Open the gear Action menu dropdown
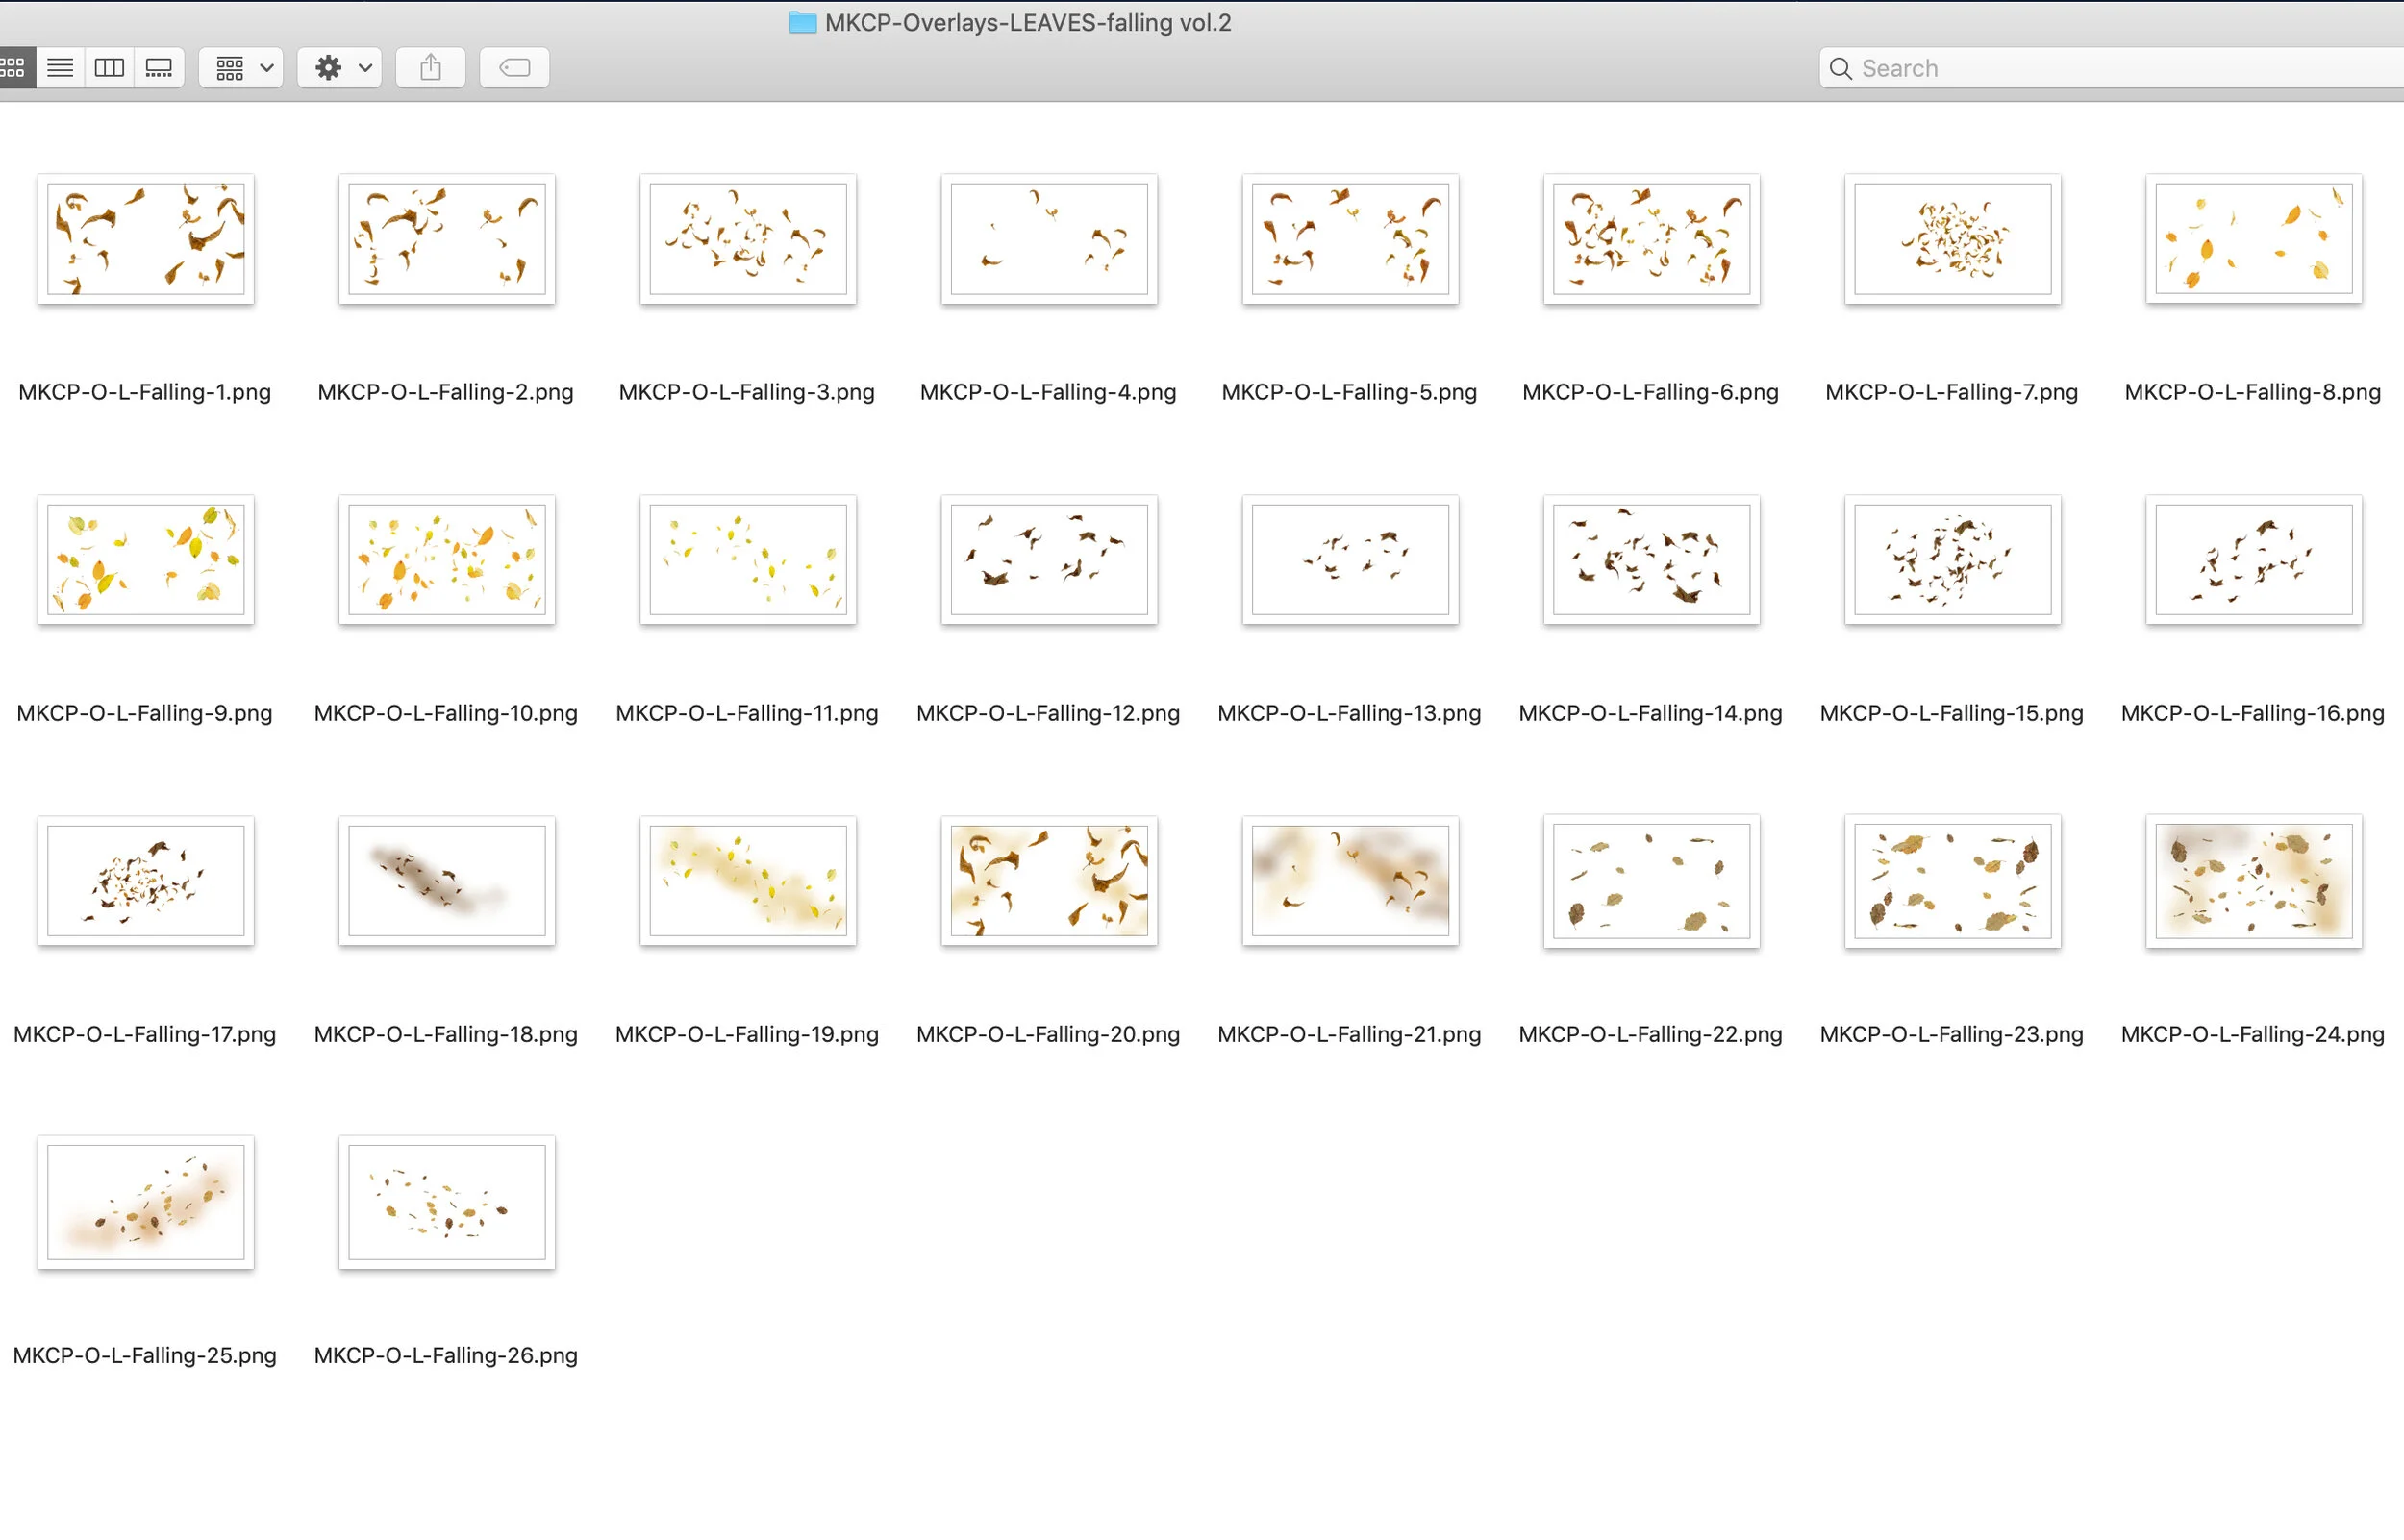This screenshot has height=1540, width=2404. 340,68
